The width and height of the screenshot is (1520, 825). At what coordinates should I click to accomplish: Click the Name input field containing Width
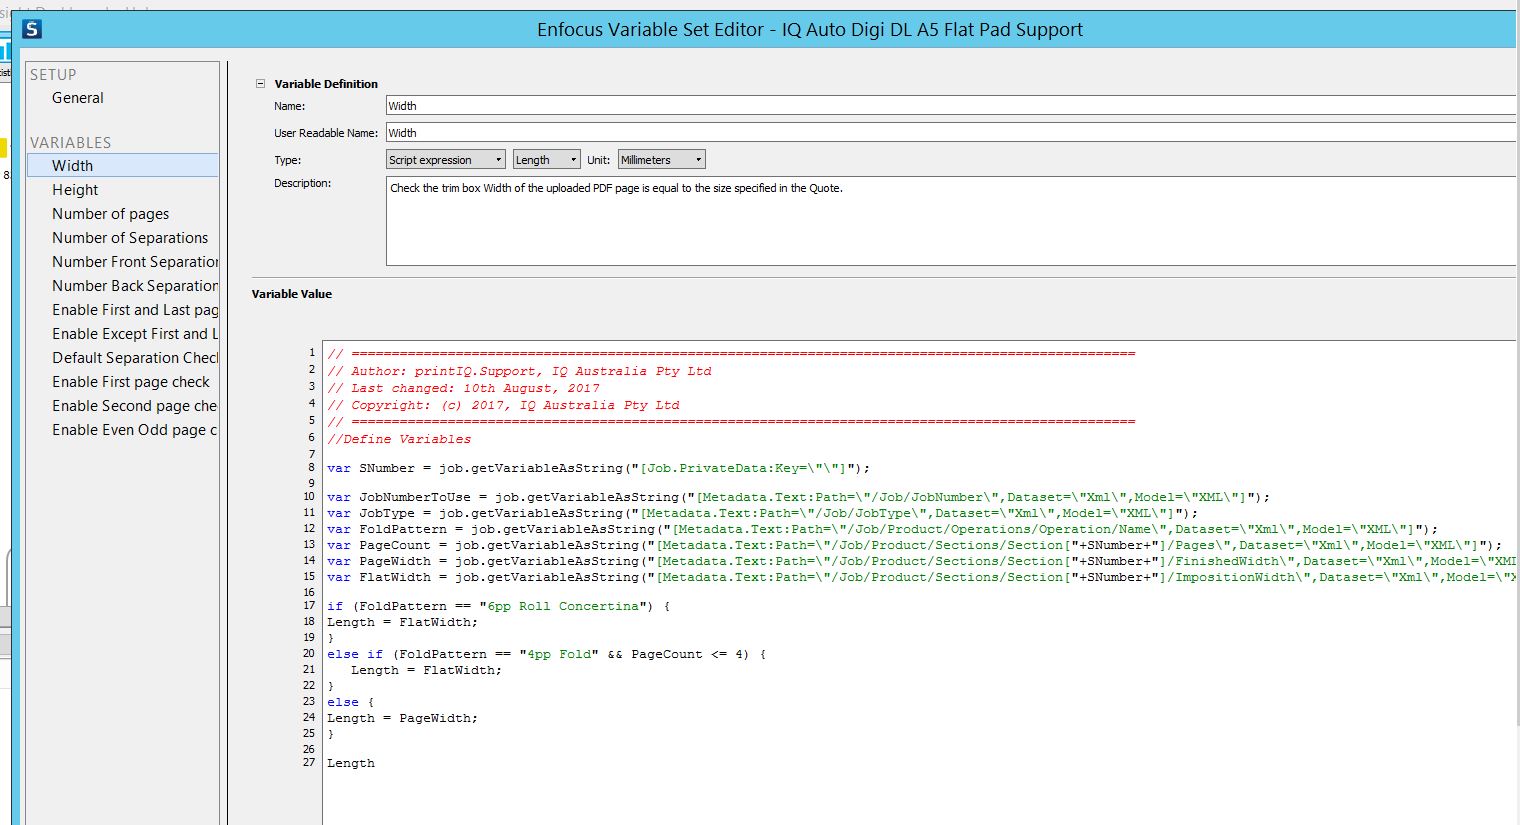(700, 105)
